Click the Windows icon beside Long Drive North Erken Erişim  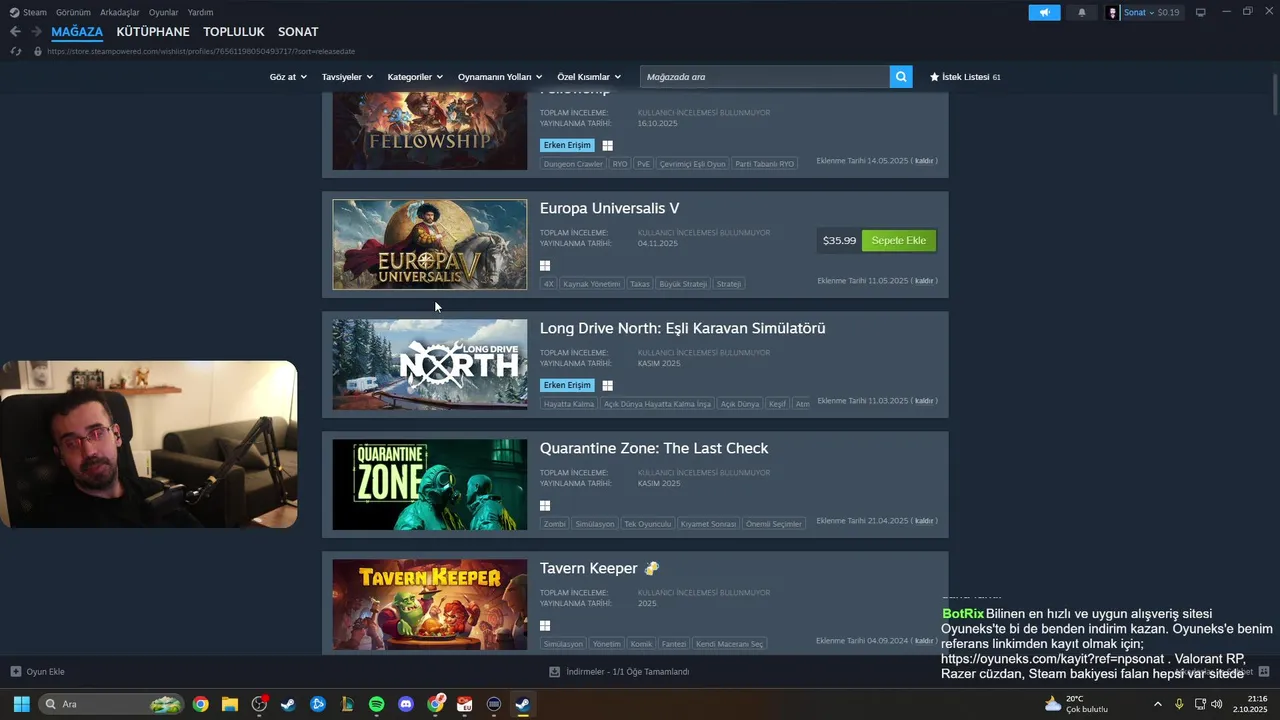[x=607, y=386]
